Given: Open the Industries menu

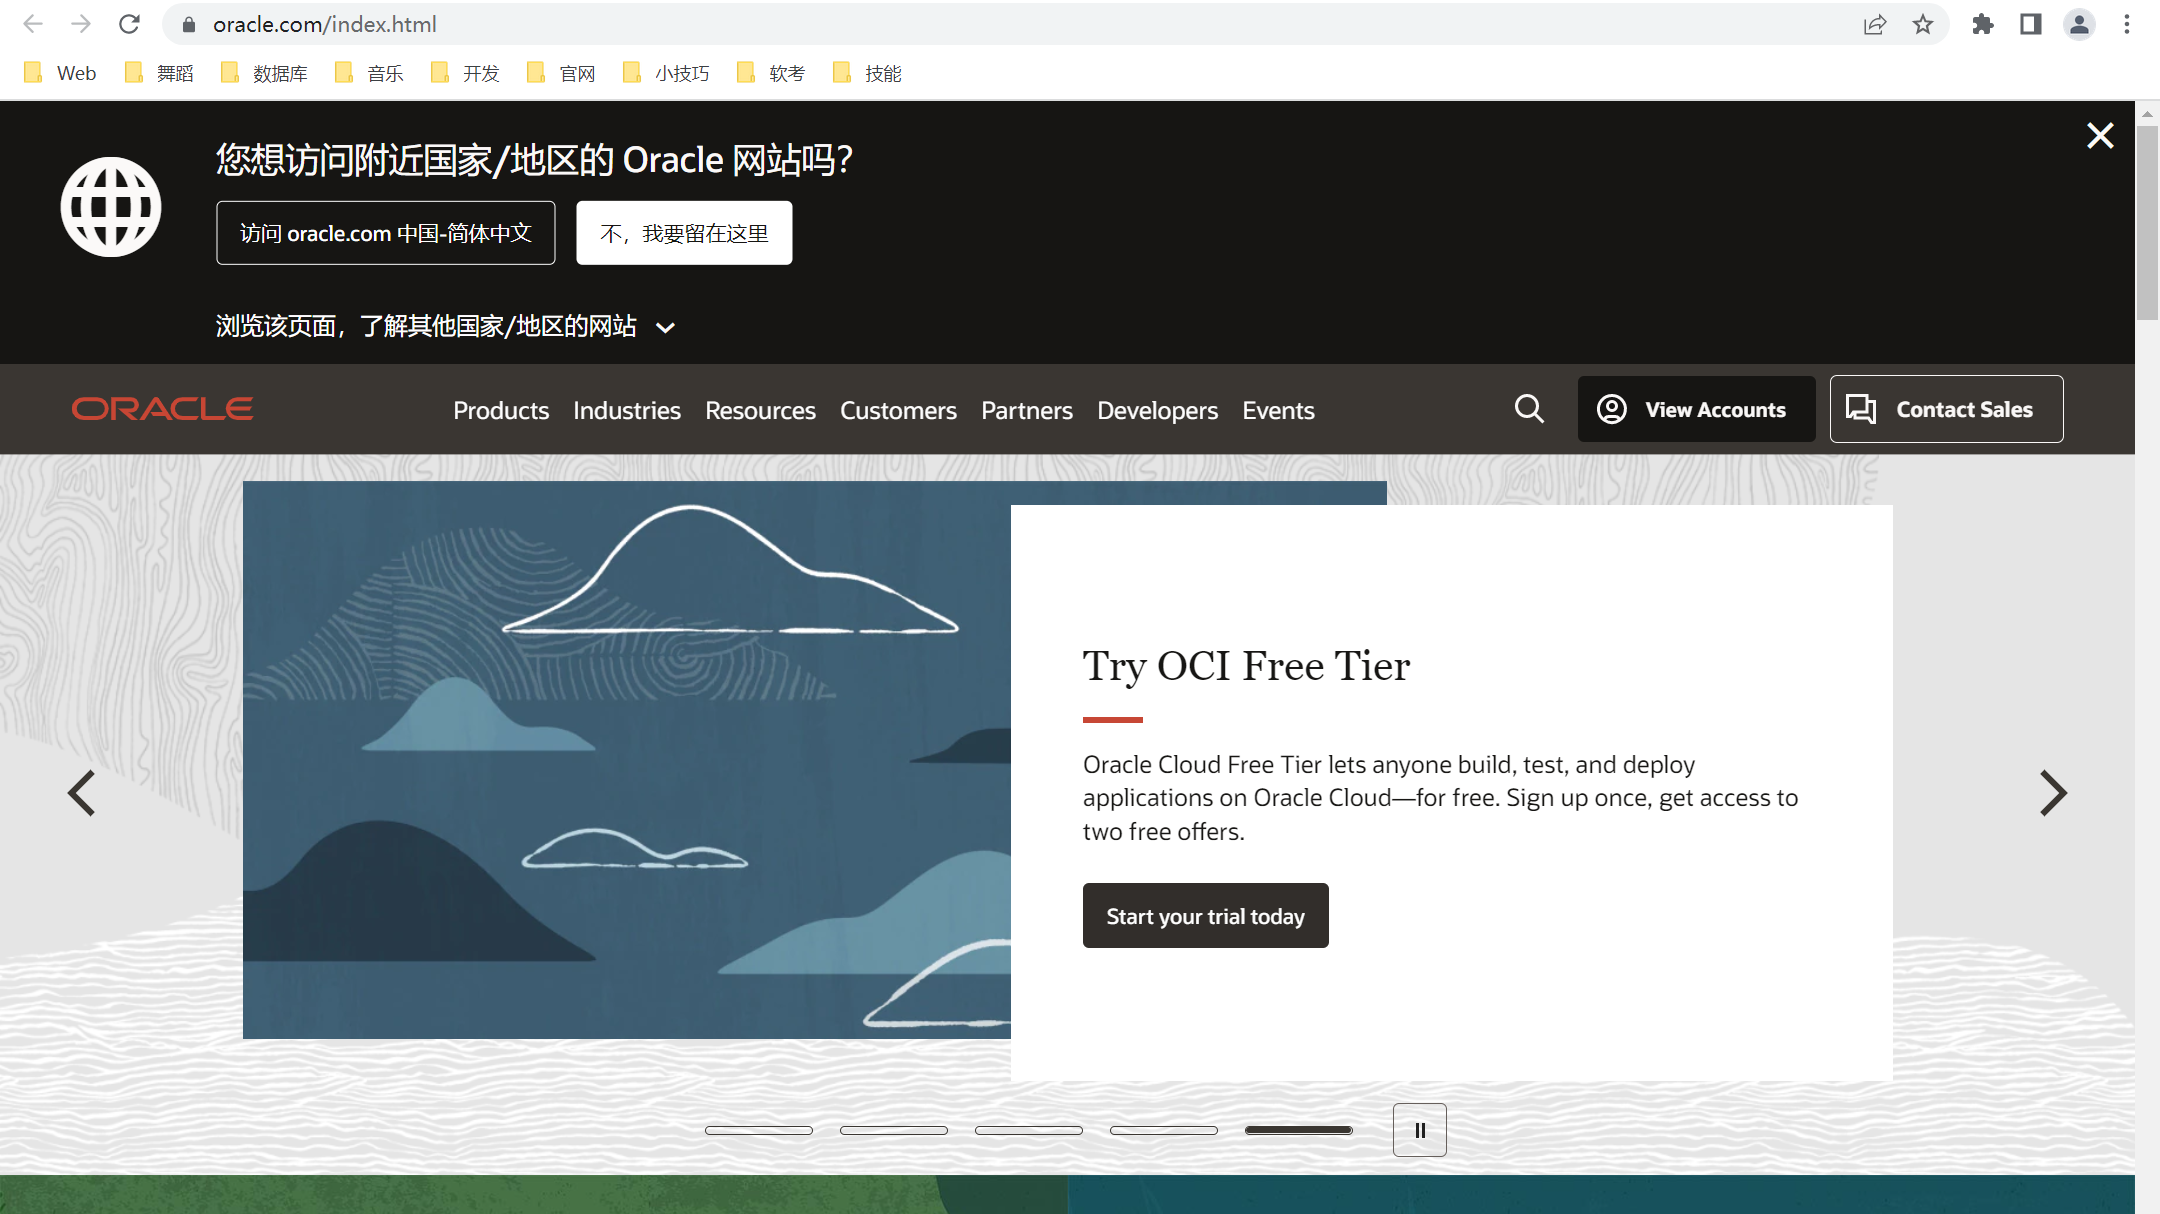Looking at the screenshot, I should [626, 410].
